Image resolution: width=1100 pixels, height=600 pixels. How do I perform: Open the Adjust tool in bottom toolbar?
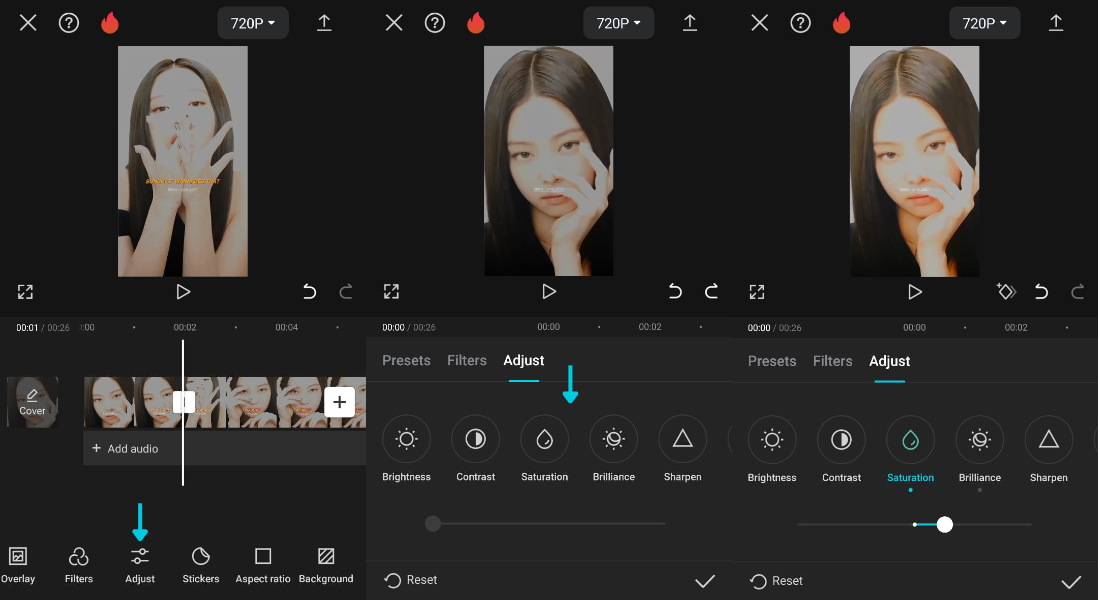coord(140,566)
